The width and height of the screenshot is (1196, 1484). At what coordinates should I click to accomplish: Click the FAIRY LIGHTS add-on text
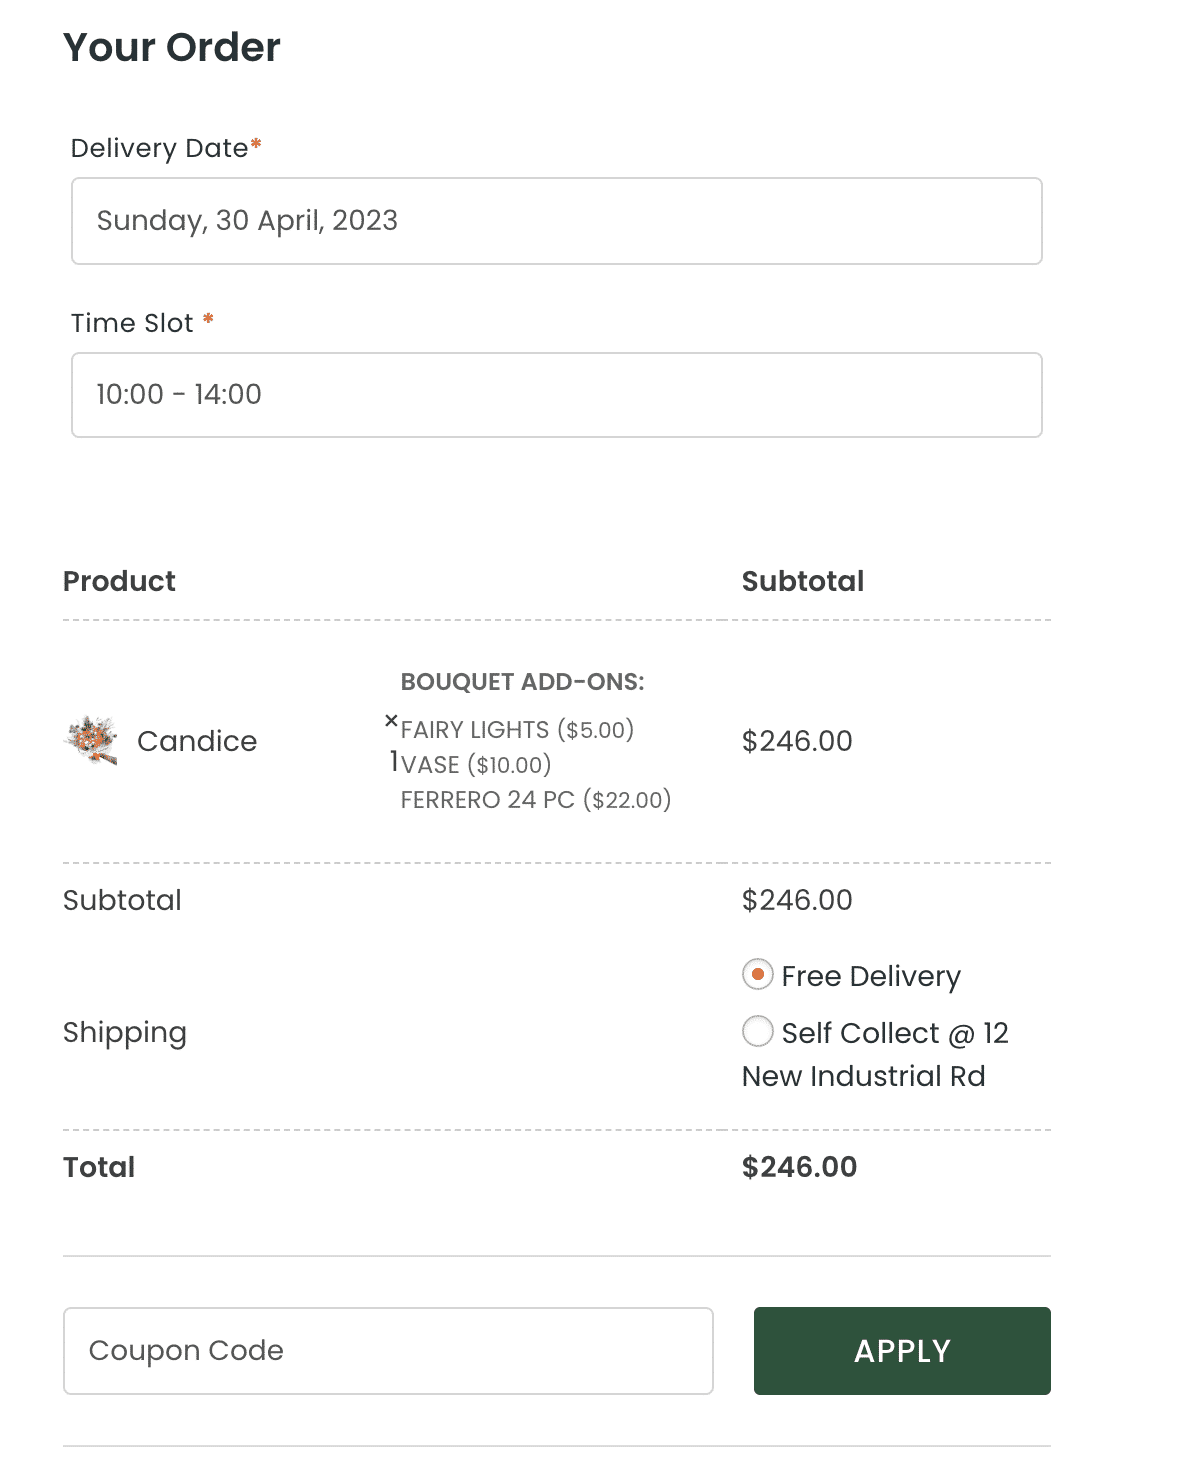click(515, 729)
